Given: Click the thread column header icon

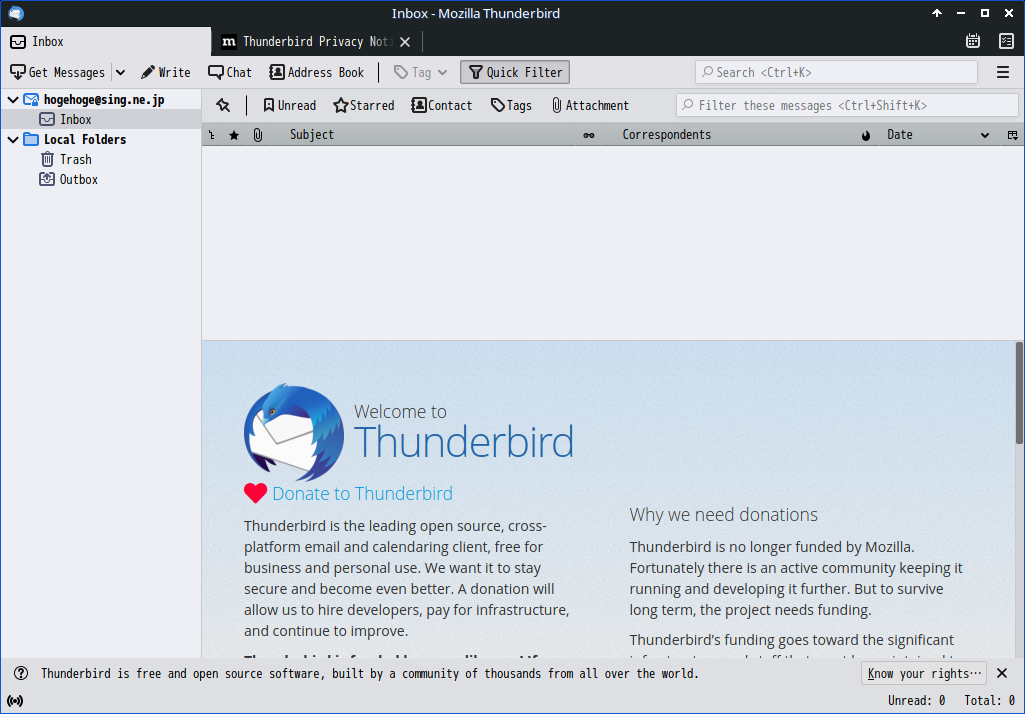Looking at the screenshot, I should click(212, 135).
